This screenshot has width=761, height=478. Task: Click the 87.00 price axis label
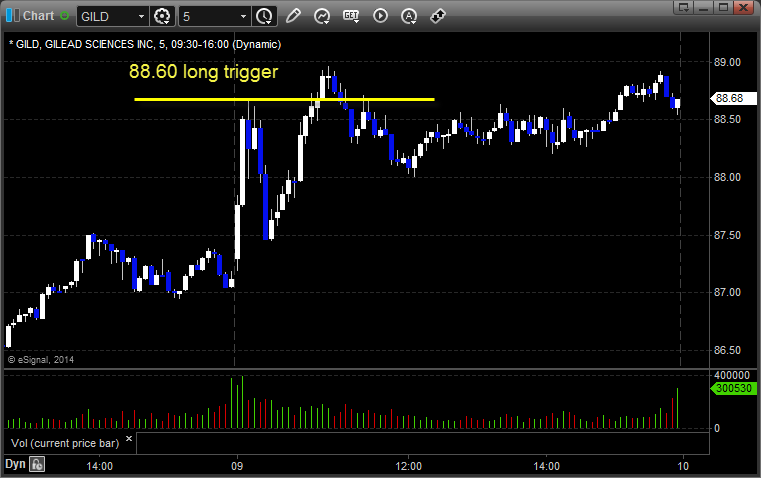point(727,292)
